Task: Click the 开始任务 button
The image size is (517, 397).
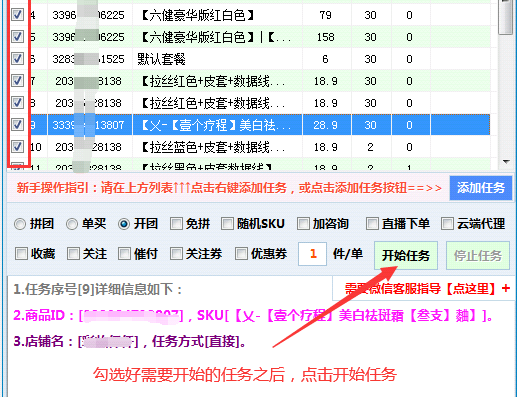Action: pyautogui.click(x=406, y=255)
